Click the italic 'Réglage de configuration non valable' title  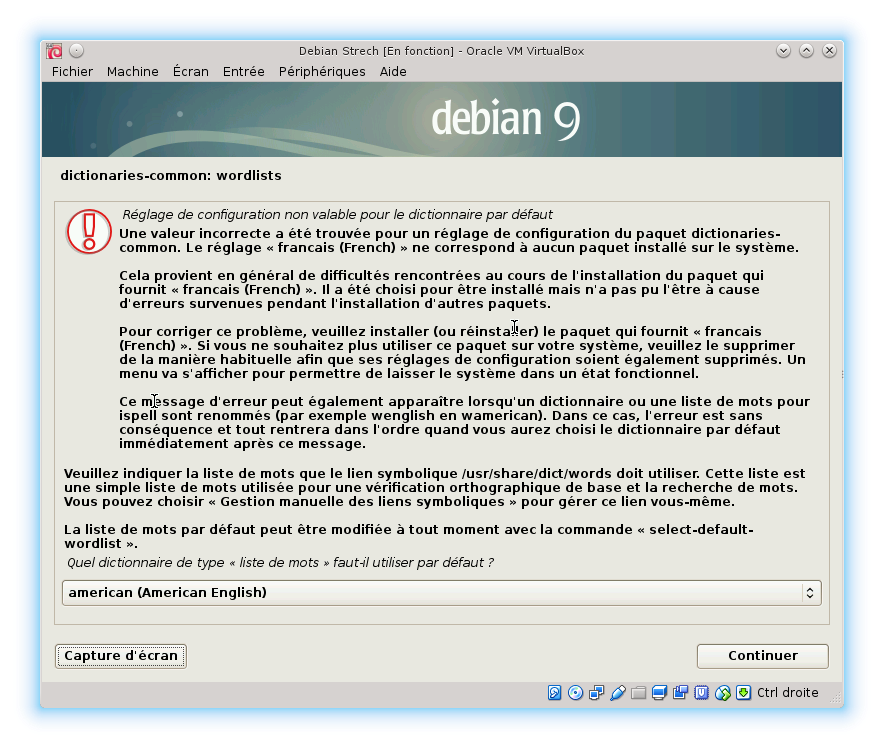pyautogui.click(x=337, y=215)
